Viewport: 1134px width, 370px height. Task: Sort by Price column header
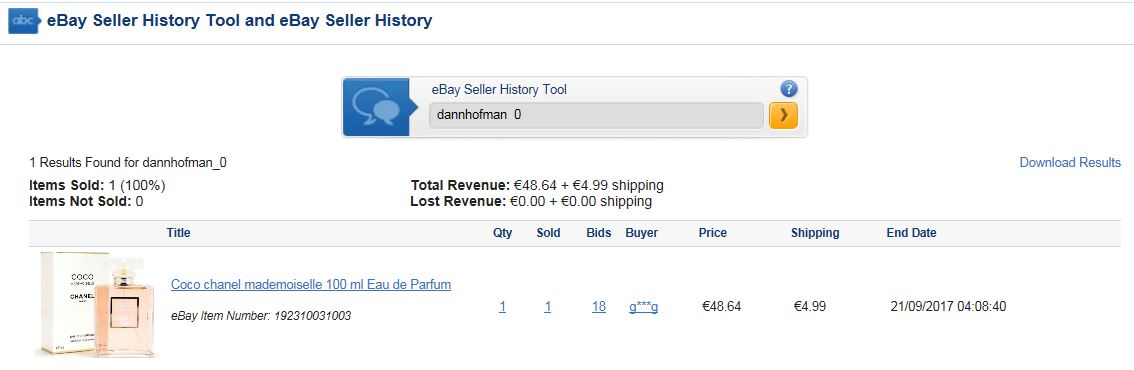712,233
